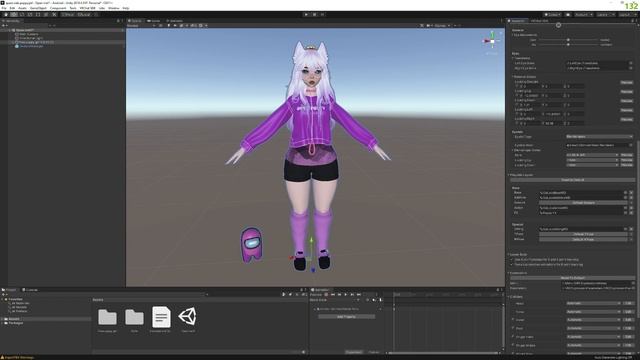Select Directional Light in Hierarchy
640x360 pixels.
(31, 38)
